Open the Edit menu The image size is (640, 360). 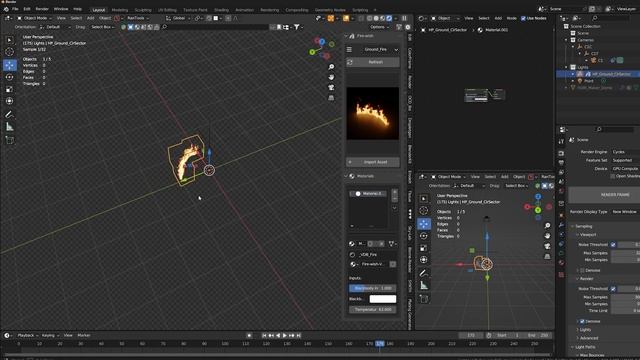27,9
